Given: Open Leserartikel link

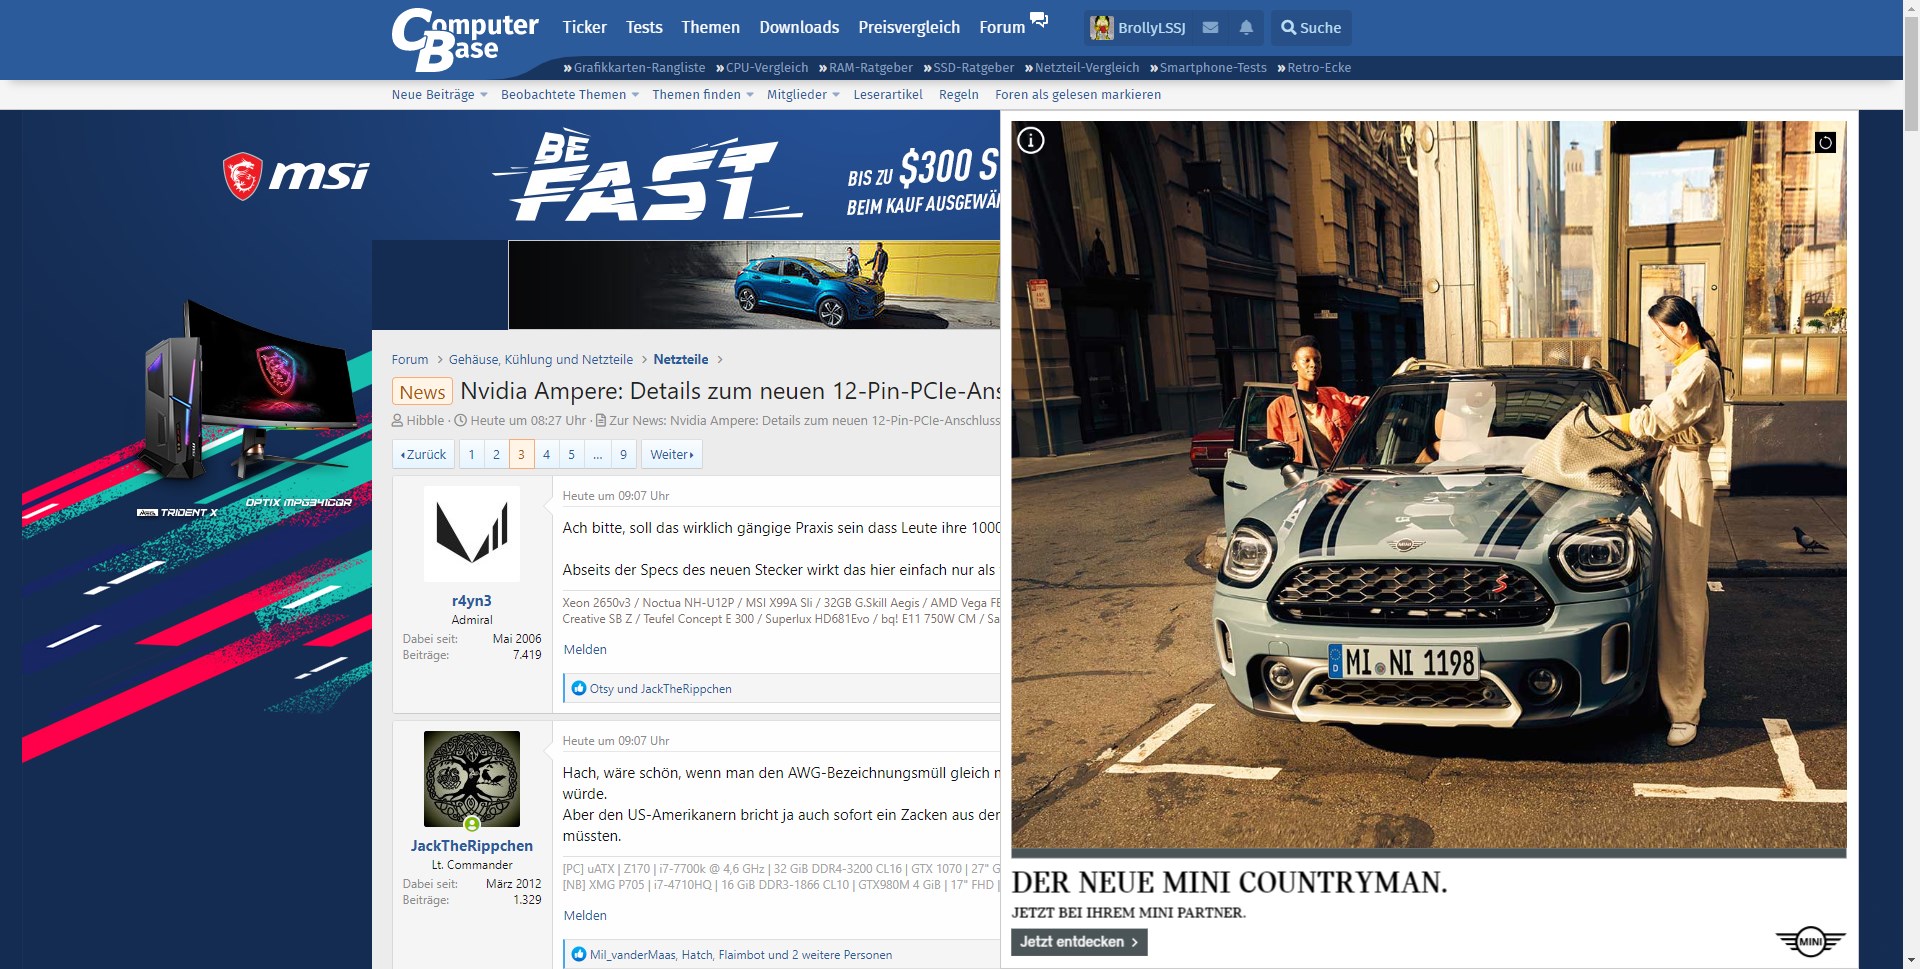Looking at the screenshot, I should [888, 95].
